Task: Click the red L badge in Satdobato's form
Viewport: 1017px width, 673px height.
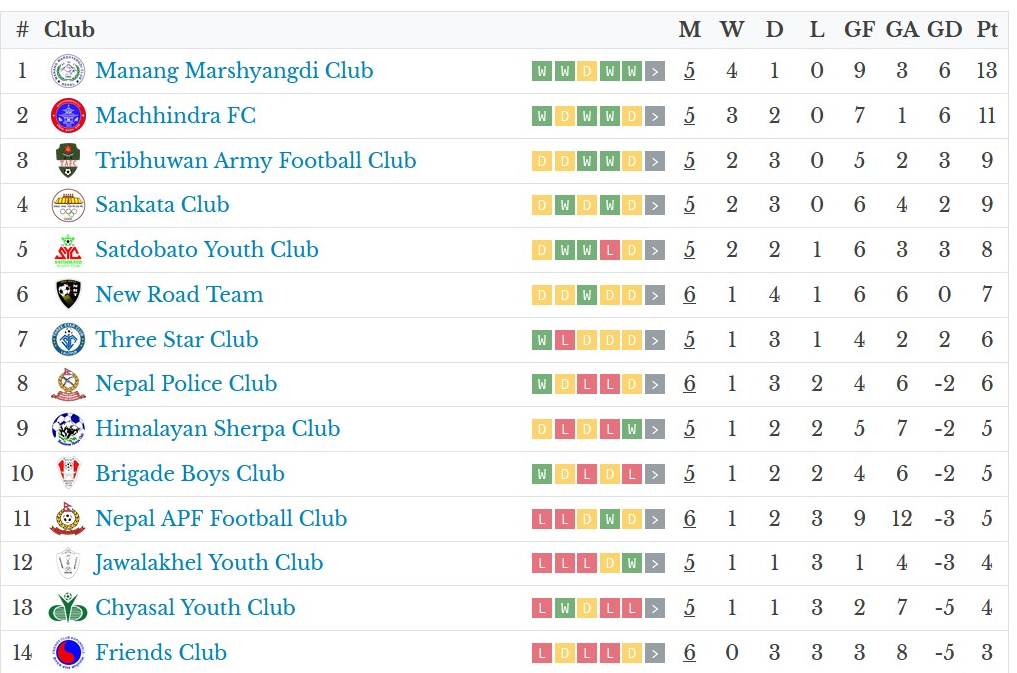Action: pyautogui.click(x=610, y=250)
